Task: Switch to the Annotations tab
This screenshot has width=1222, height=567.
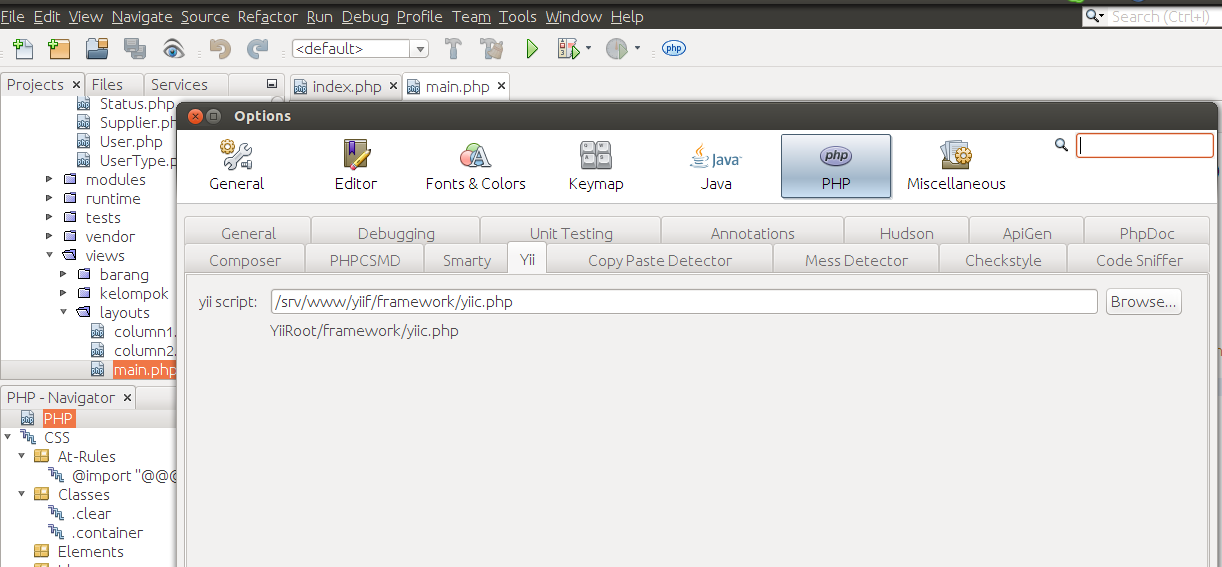Action: point(752,233)
